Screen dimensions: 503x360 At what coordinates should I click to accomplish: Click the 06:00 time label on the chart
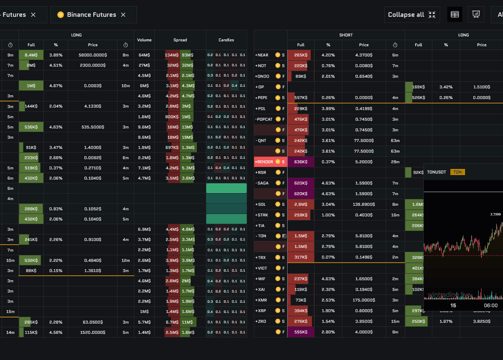tap(490, 305)
